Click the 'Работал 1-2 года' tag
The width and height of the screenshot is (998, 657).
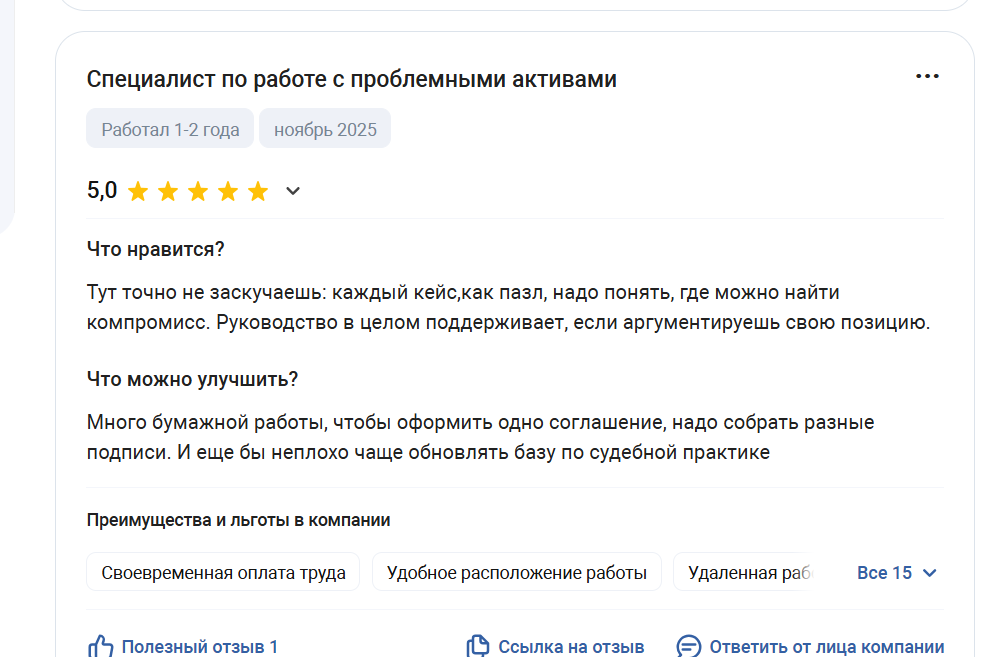coord(170,129)
